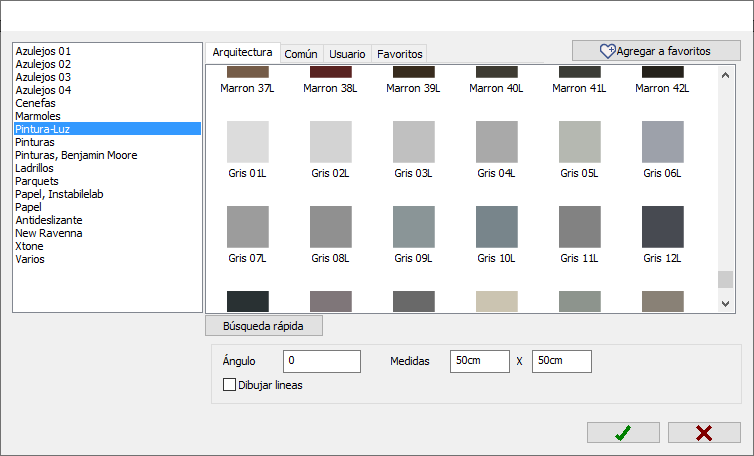Select the Marron 38L swatch
Image resolution: width=754 pixels, height=456 pixels.
(x=331, y=72)
